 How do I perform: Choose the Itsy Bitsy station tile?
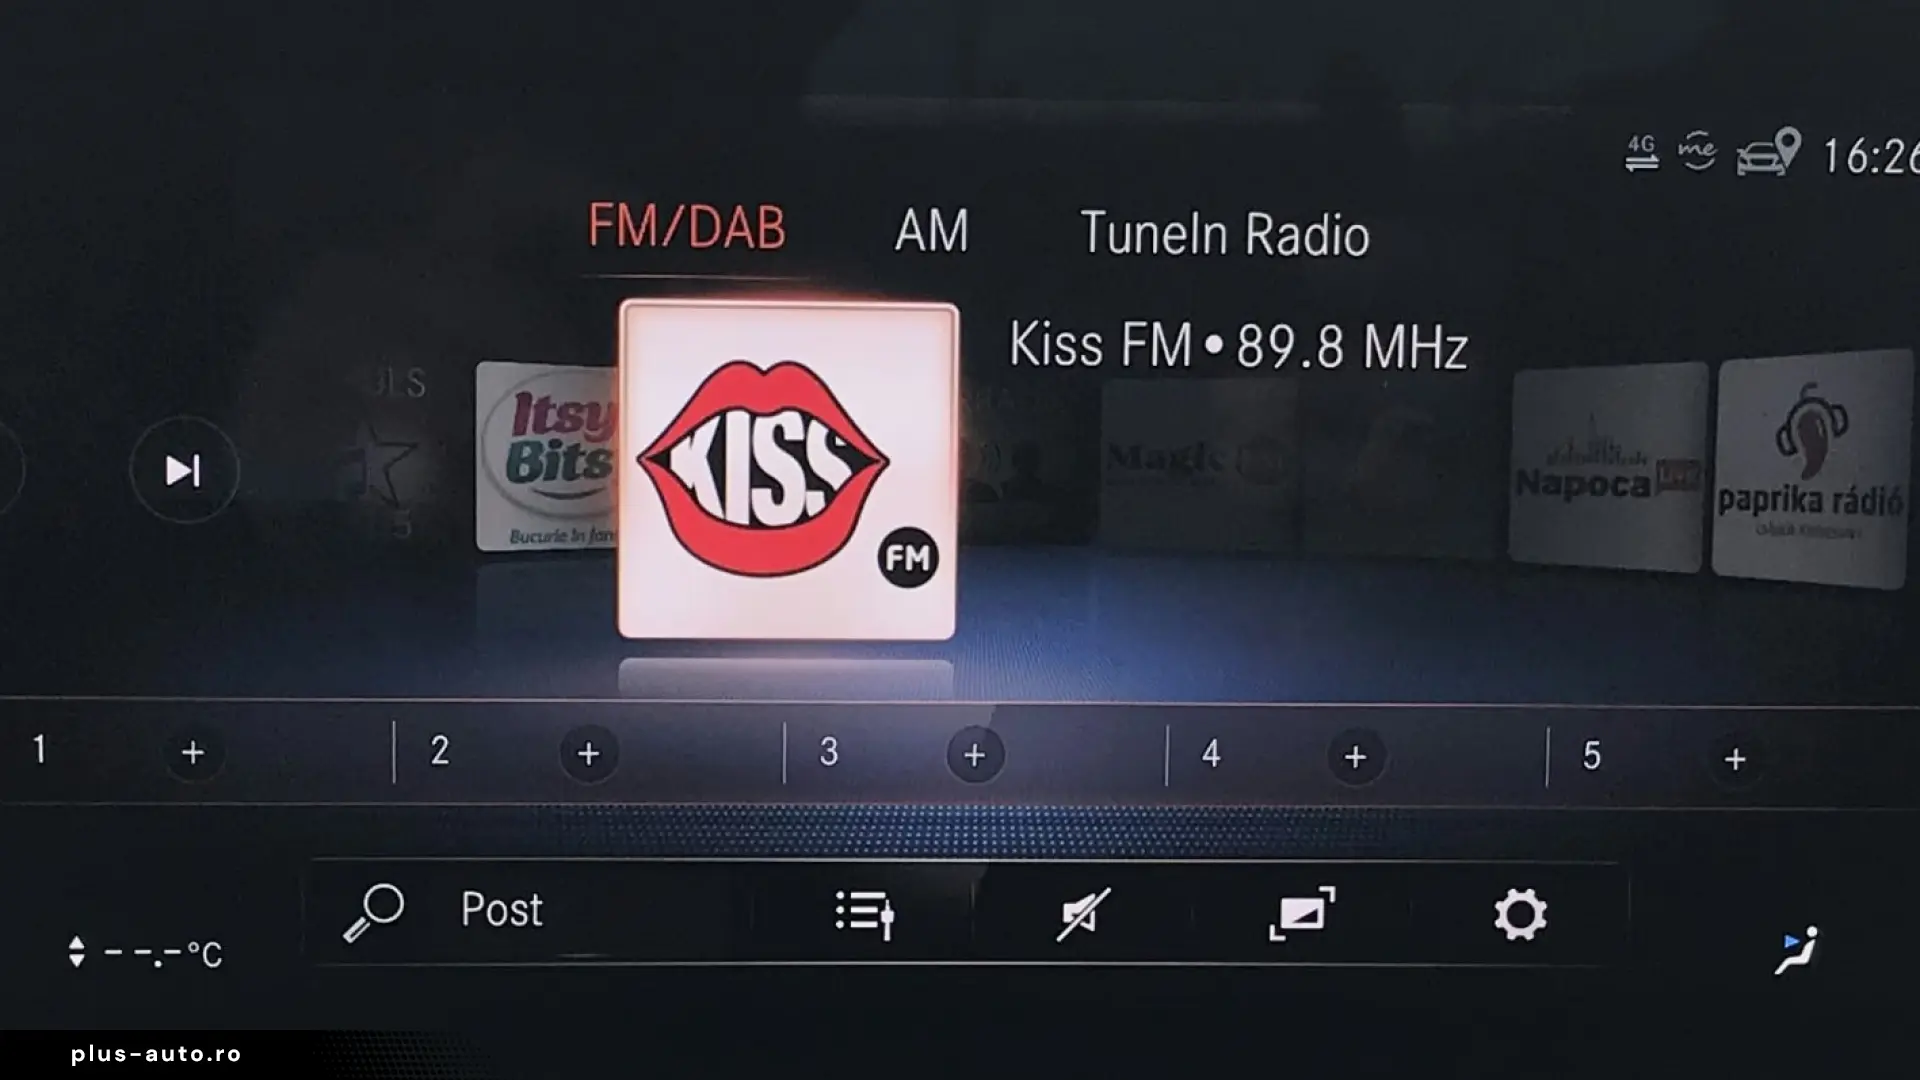[548, 456]
